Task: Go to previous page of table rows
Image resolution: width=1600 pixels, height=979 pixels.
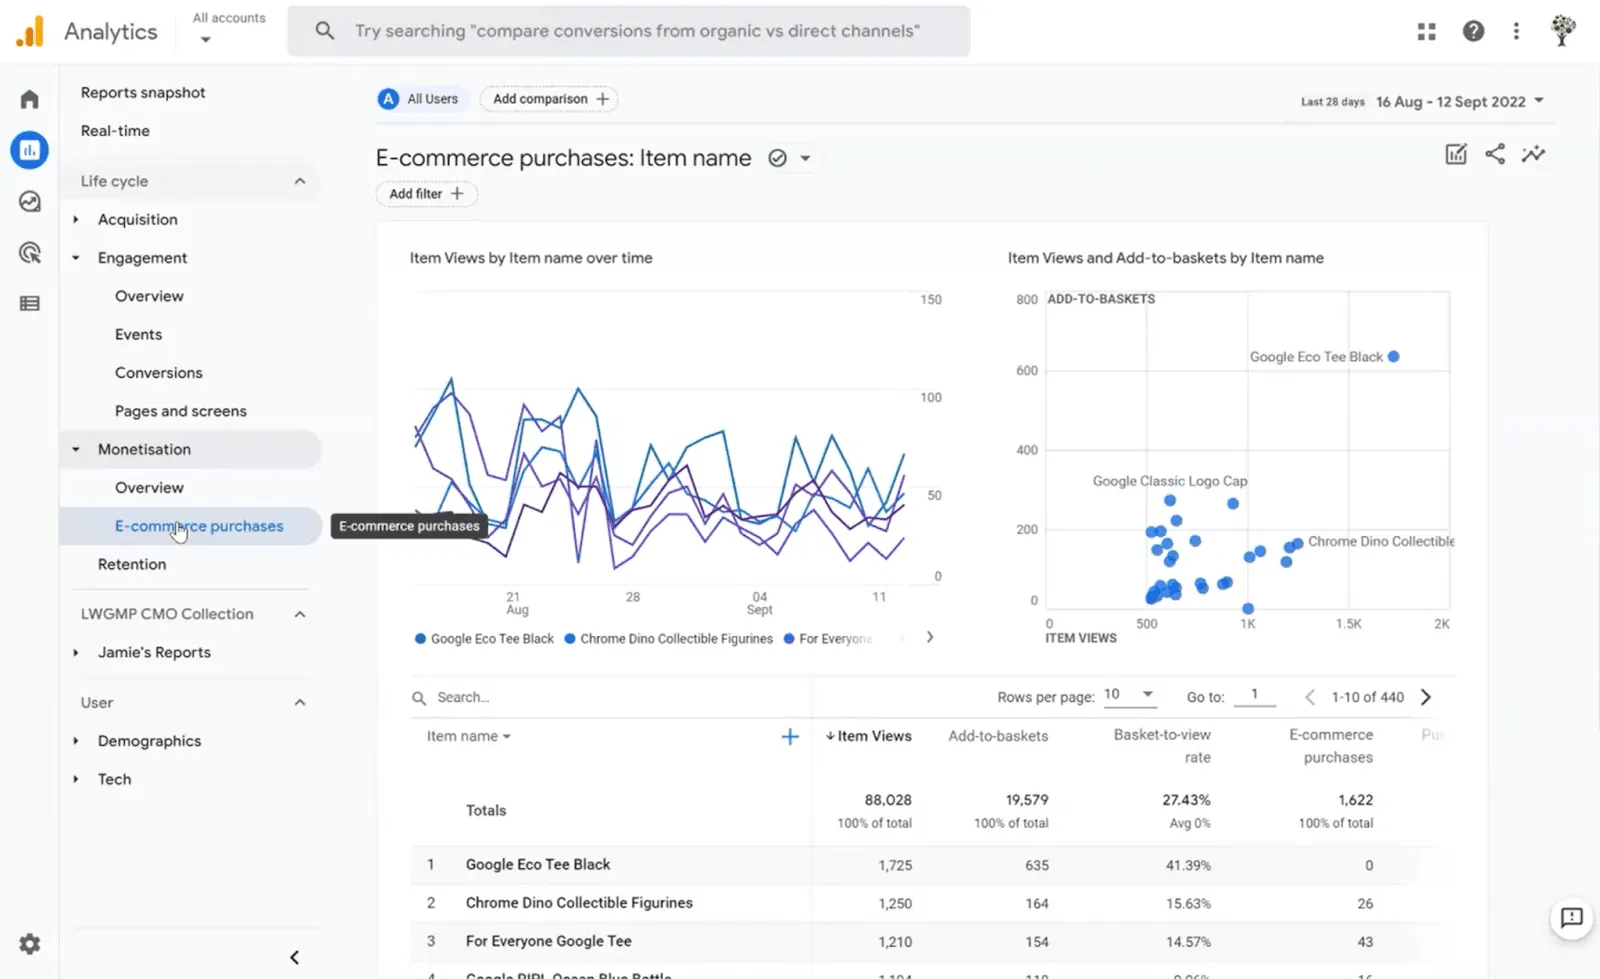Action: (x=1310, y=697)
